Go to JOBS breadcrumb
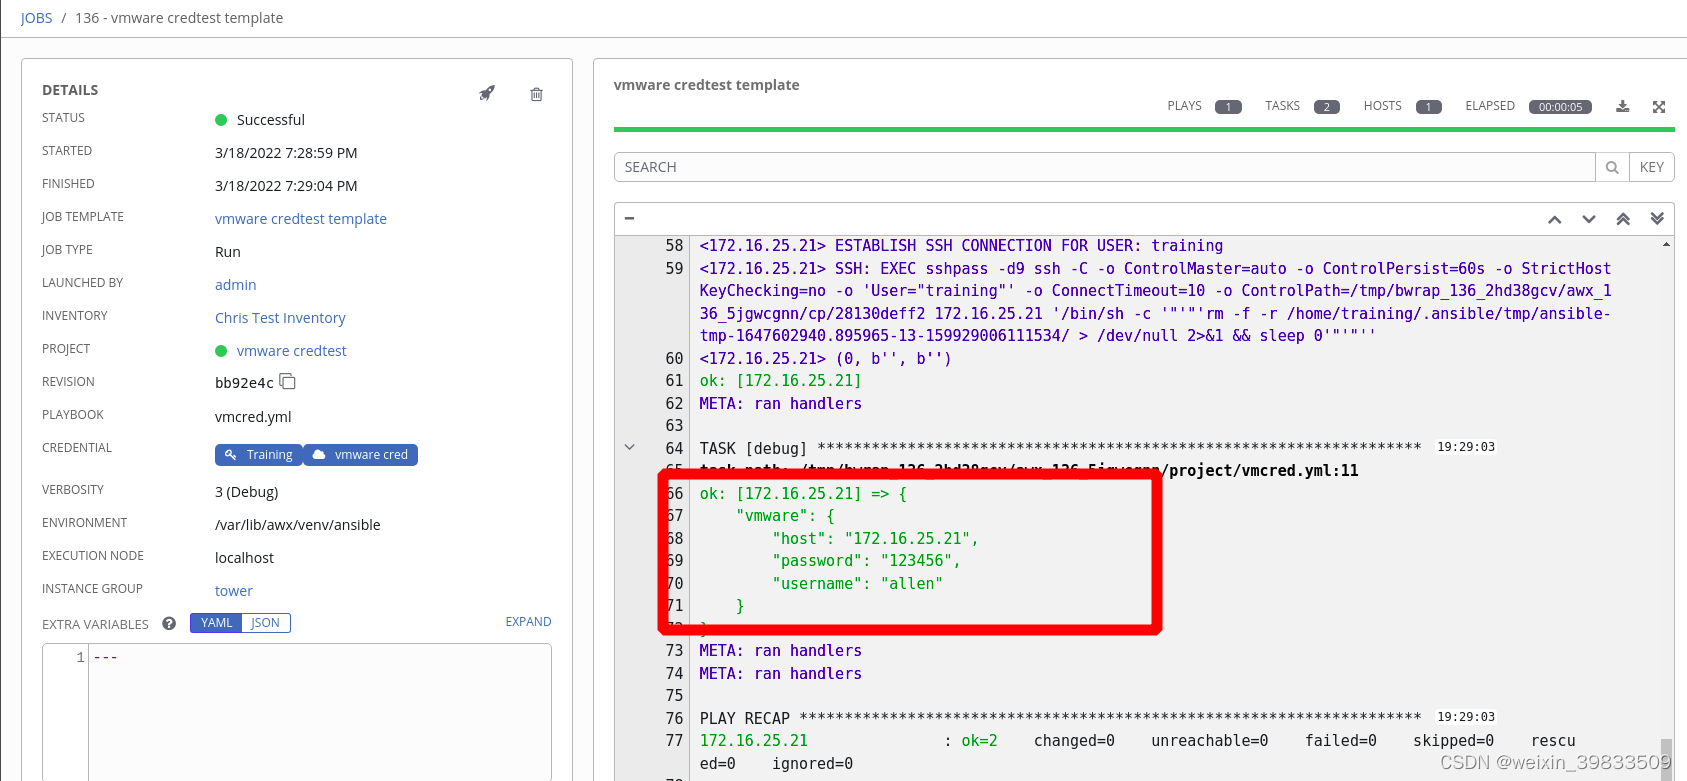 click(36, 18)
